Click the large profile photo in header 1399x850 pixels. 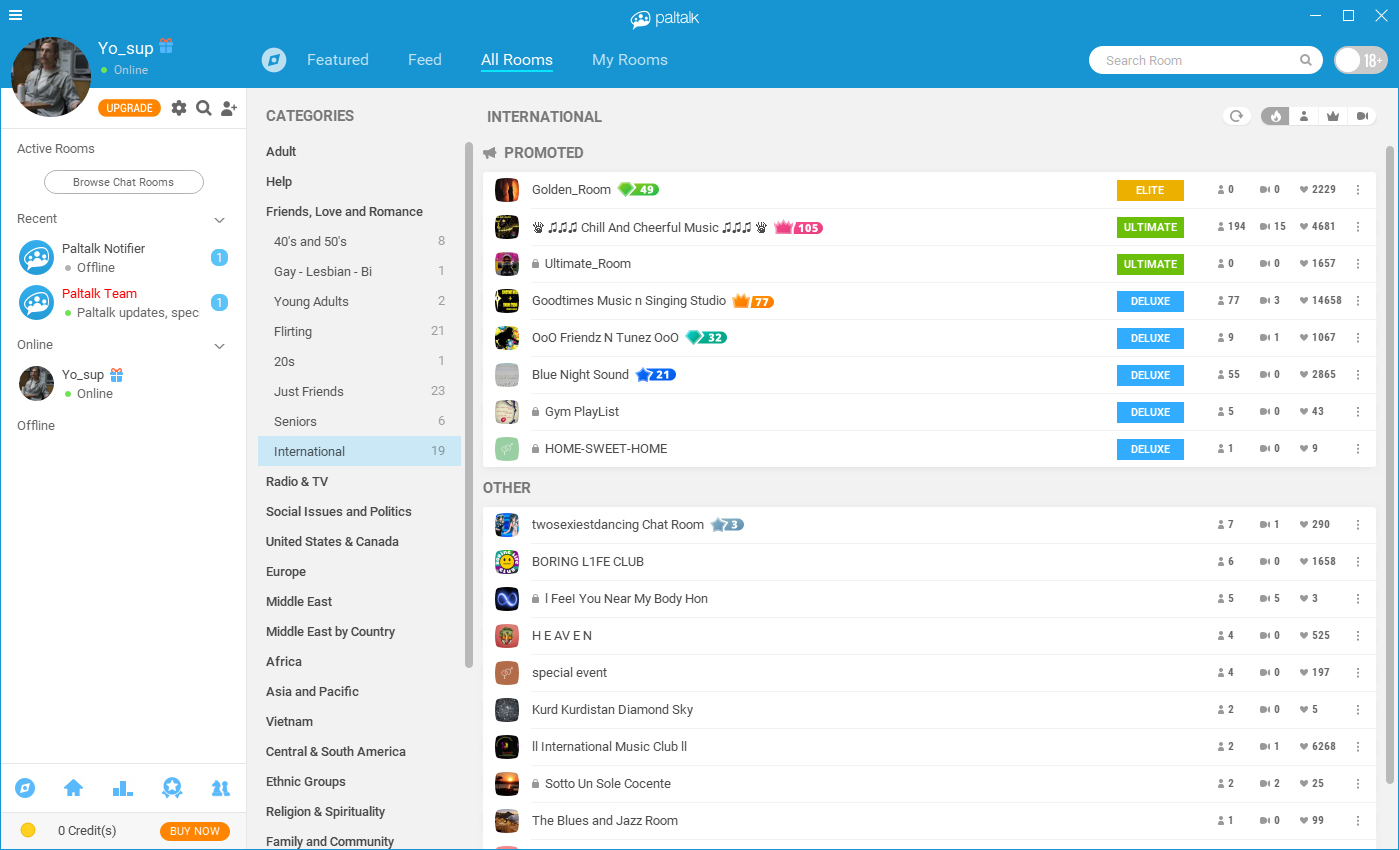[x=51, y=77]
